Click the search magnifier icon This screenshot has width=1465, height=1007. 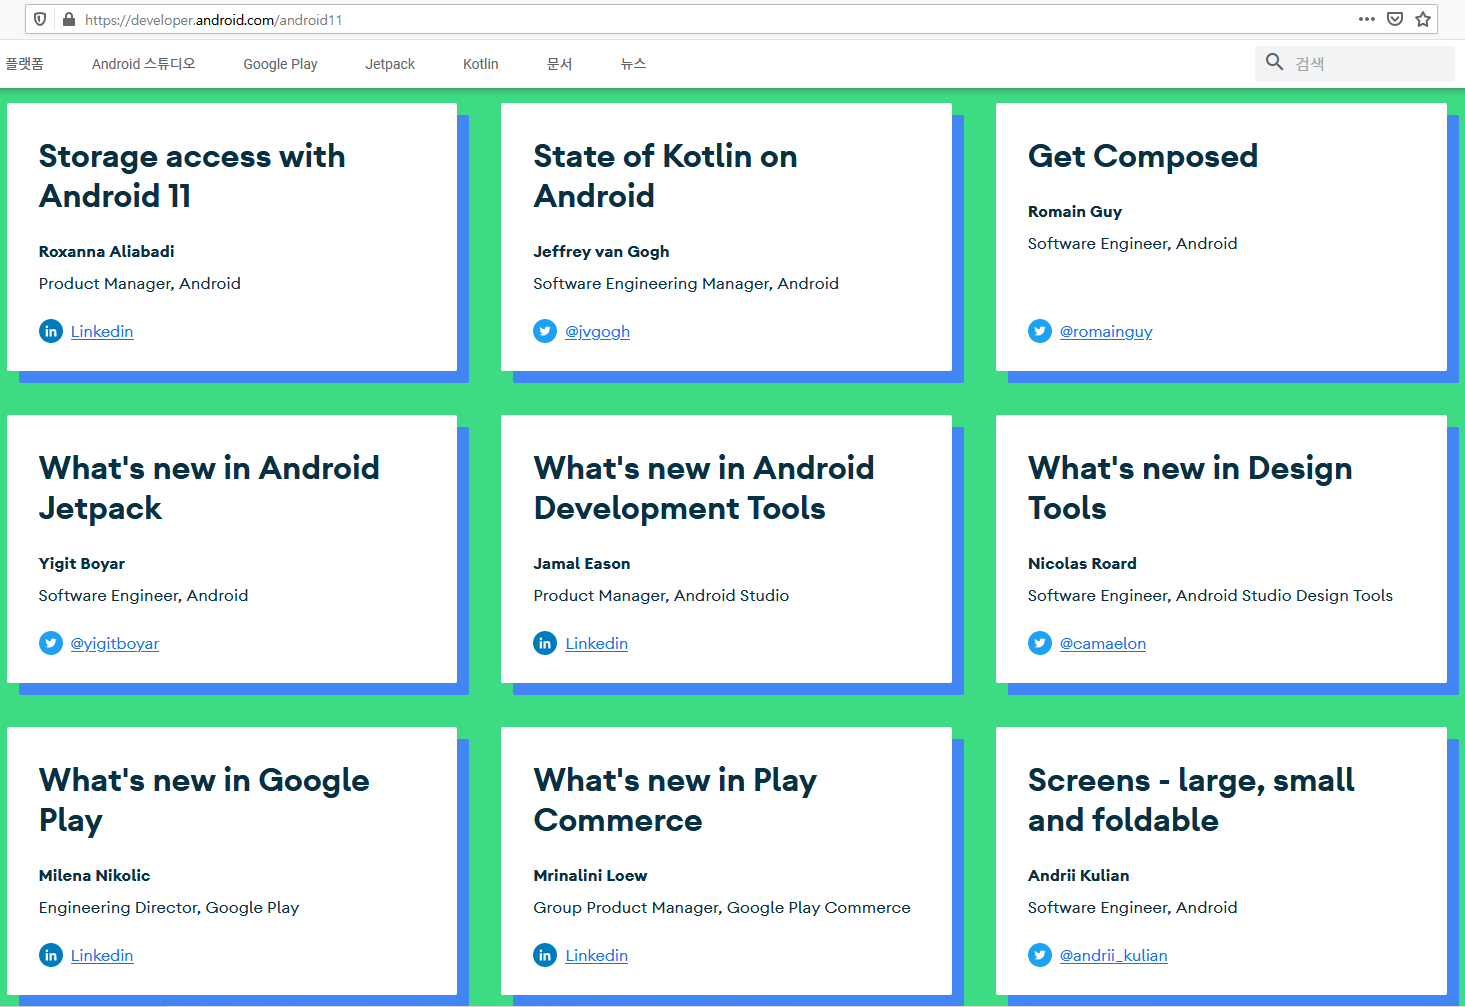pos(1274,62)
